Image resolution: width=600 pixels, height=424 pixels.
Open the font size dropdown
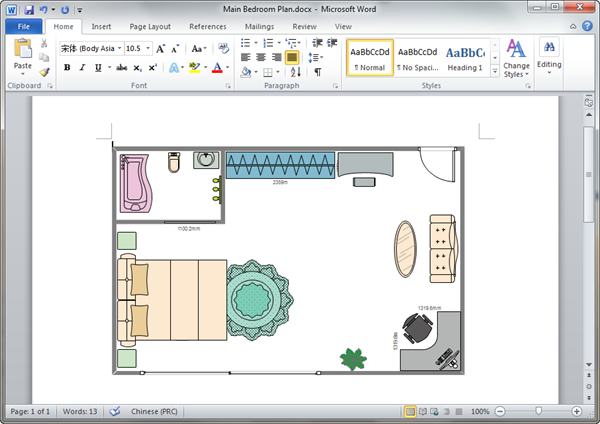point(147,48)
